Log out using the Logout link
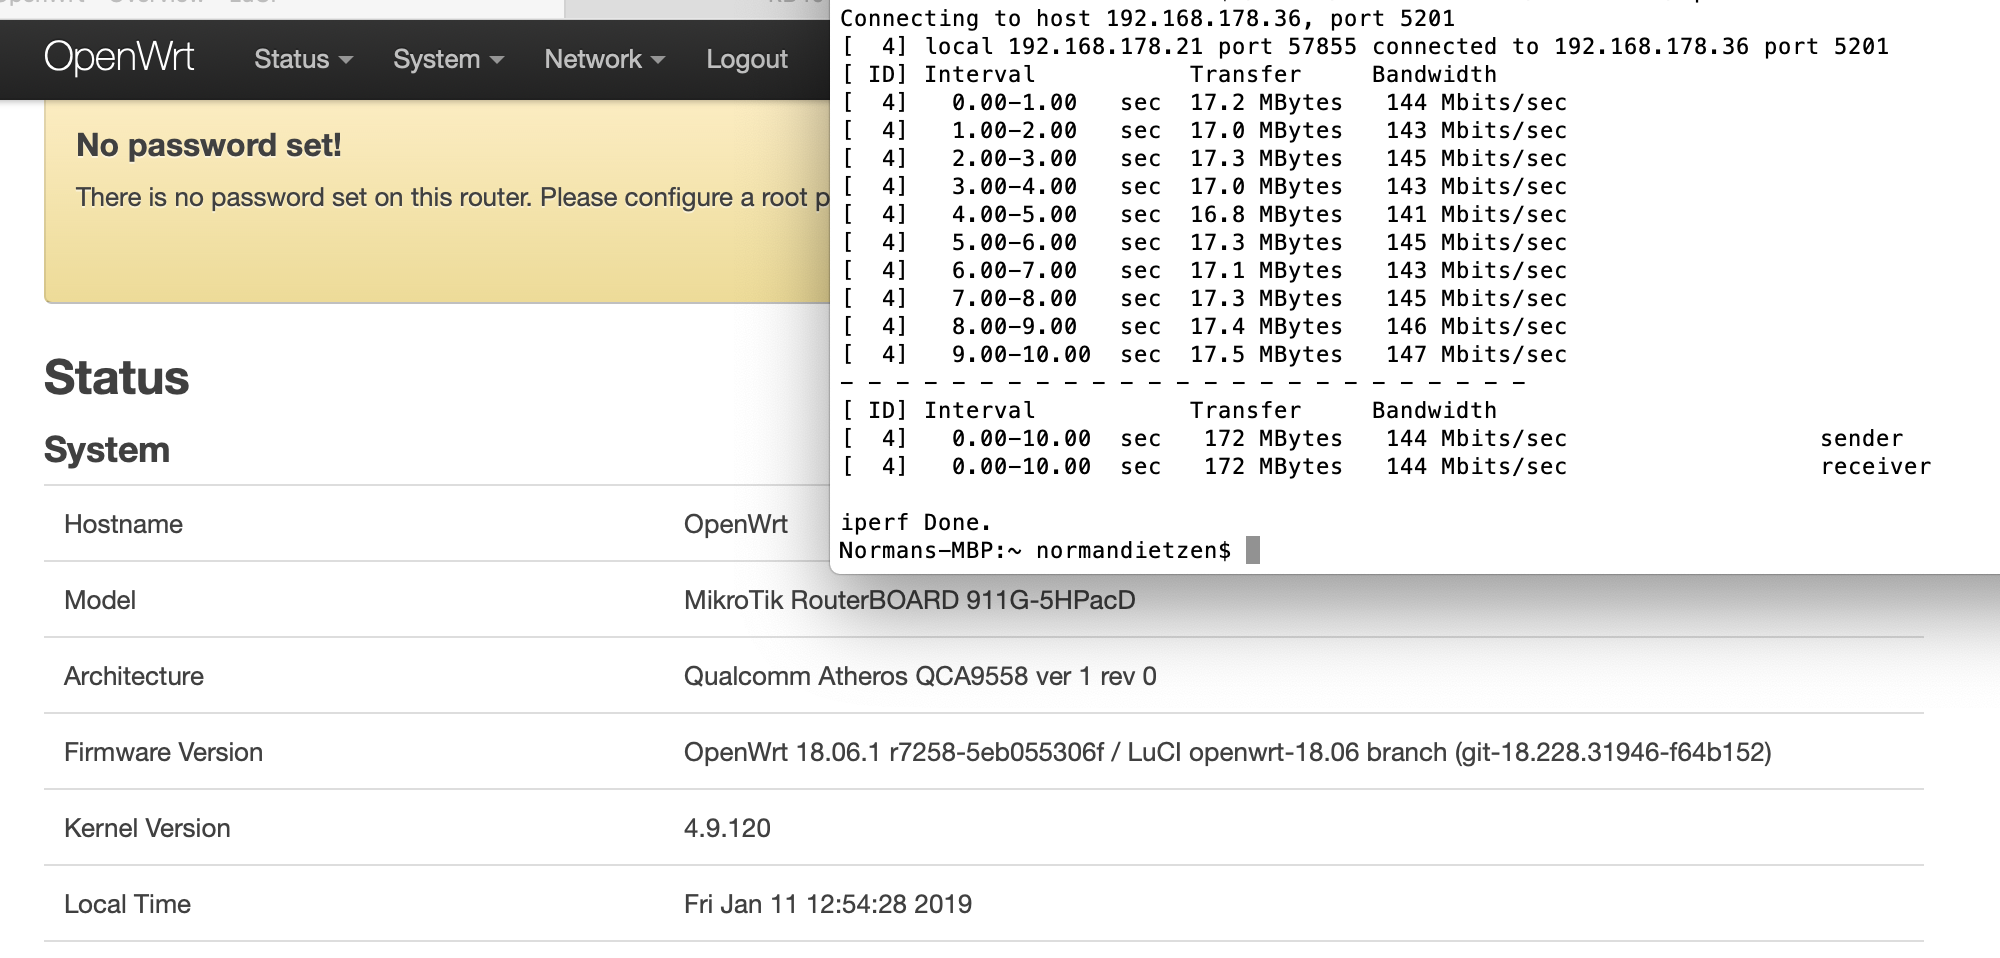The width and height of the screenshot is (2000, 958). pos(746,59)
